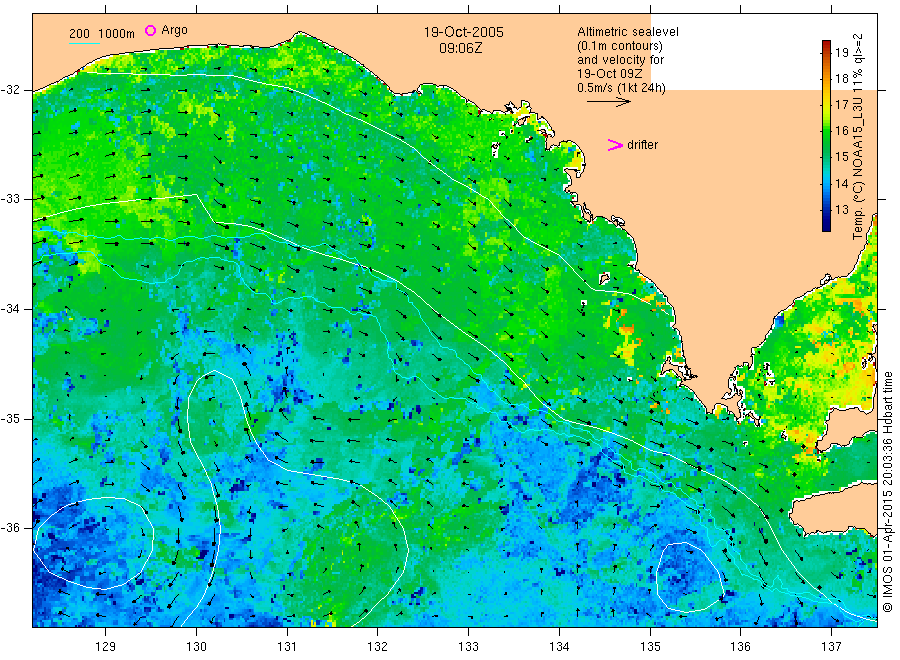900x660 pixels.
Task: Click the 'drifter' legend label
Action: pyautogui.click(x=642, y=145)
